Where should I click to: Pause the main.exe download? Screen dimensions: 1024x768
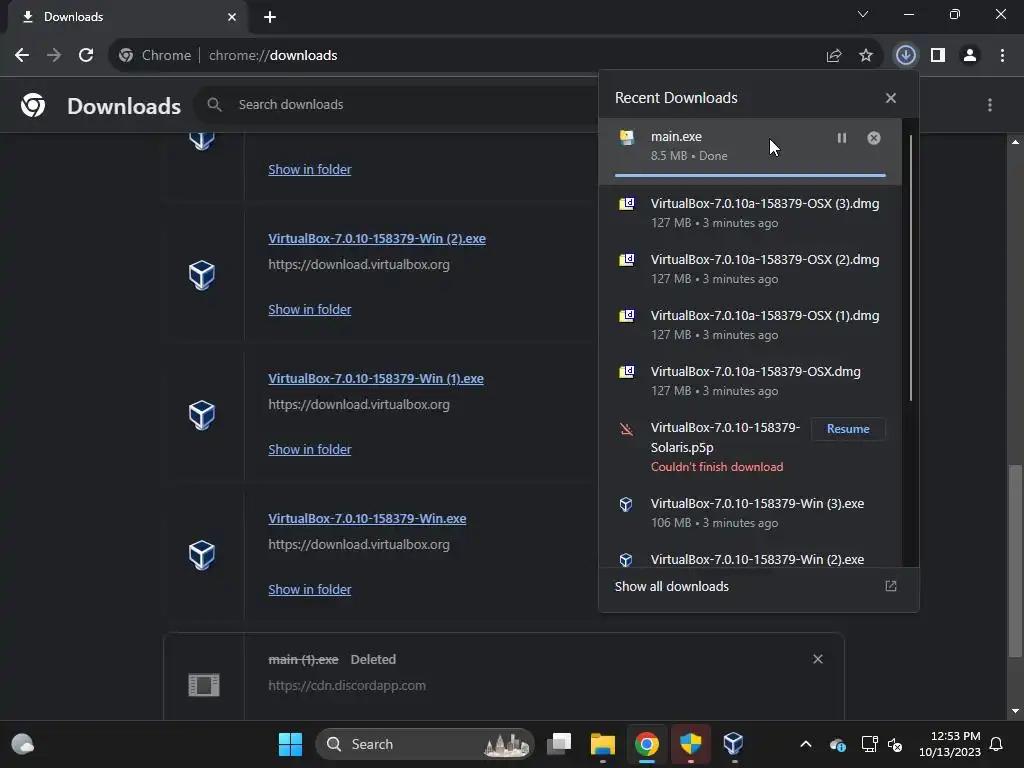842,138
